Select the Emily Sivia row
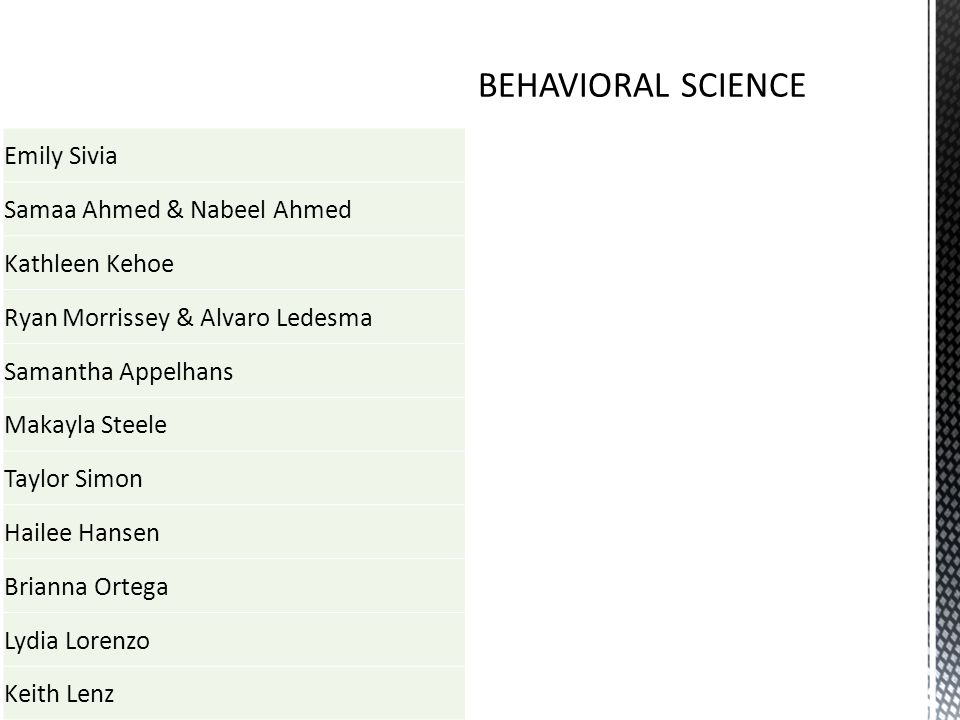The image size is (960, 720). [234, 156]
